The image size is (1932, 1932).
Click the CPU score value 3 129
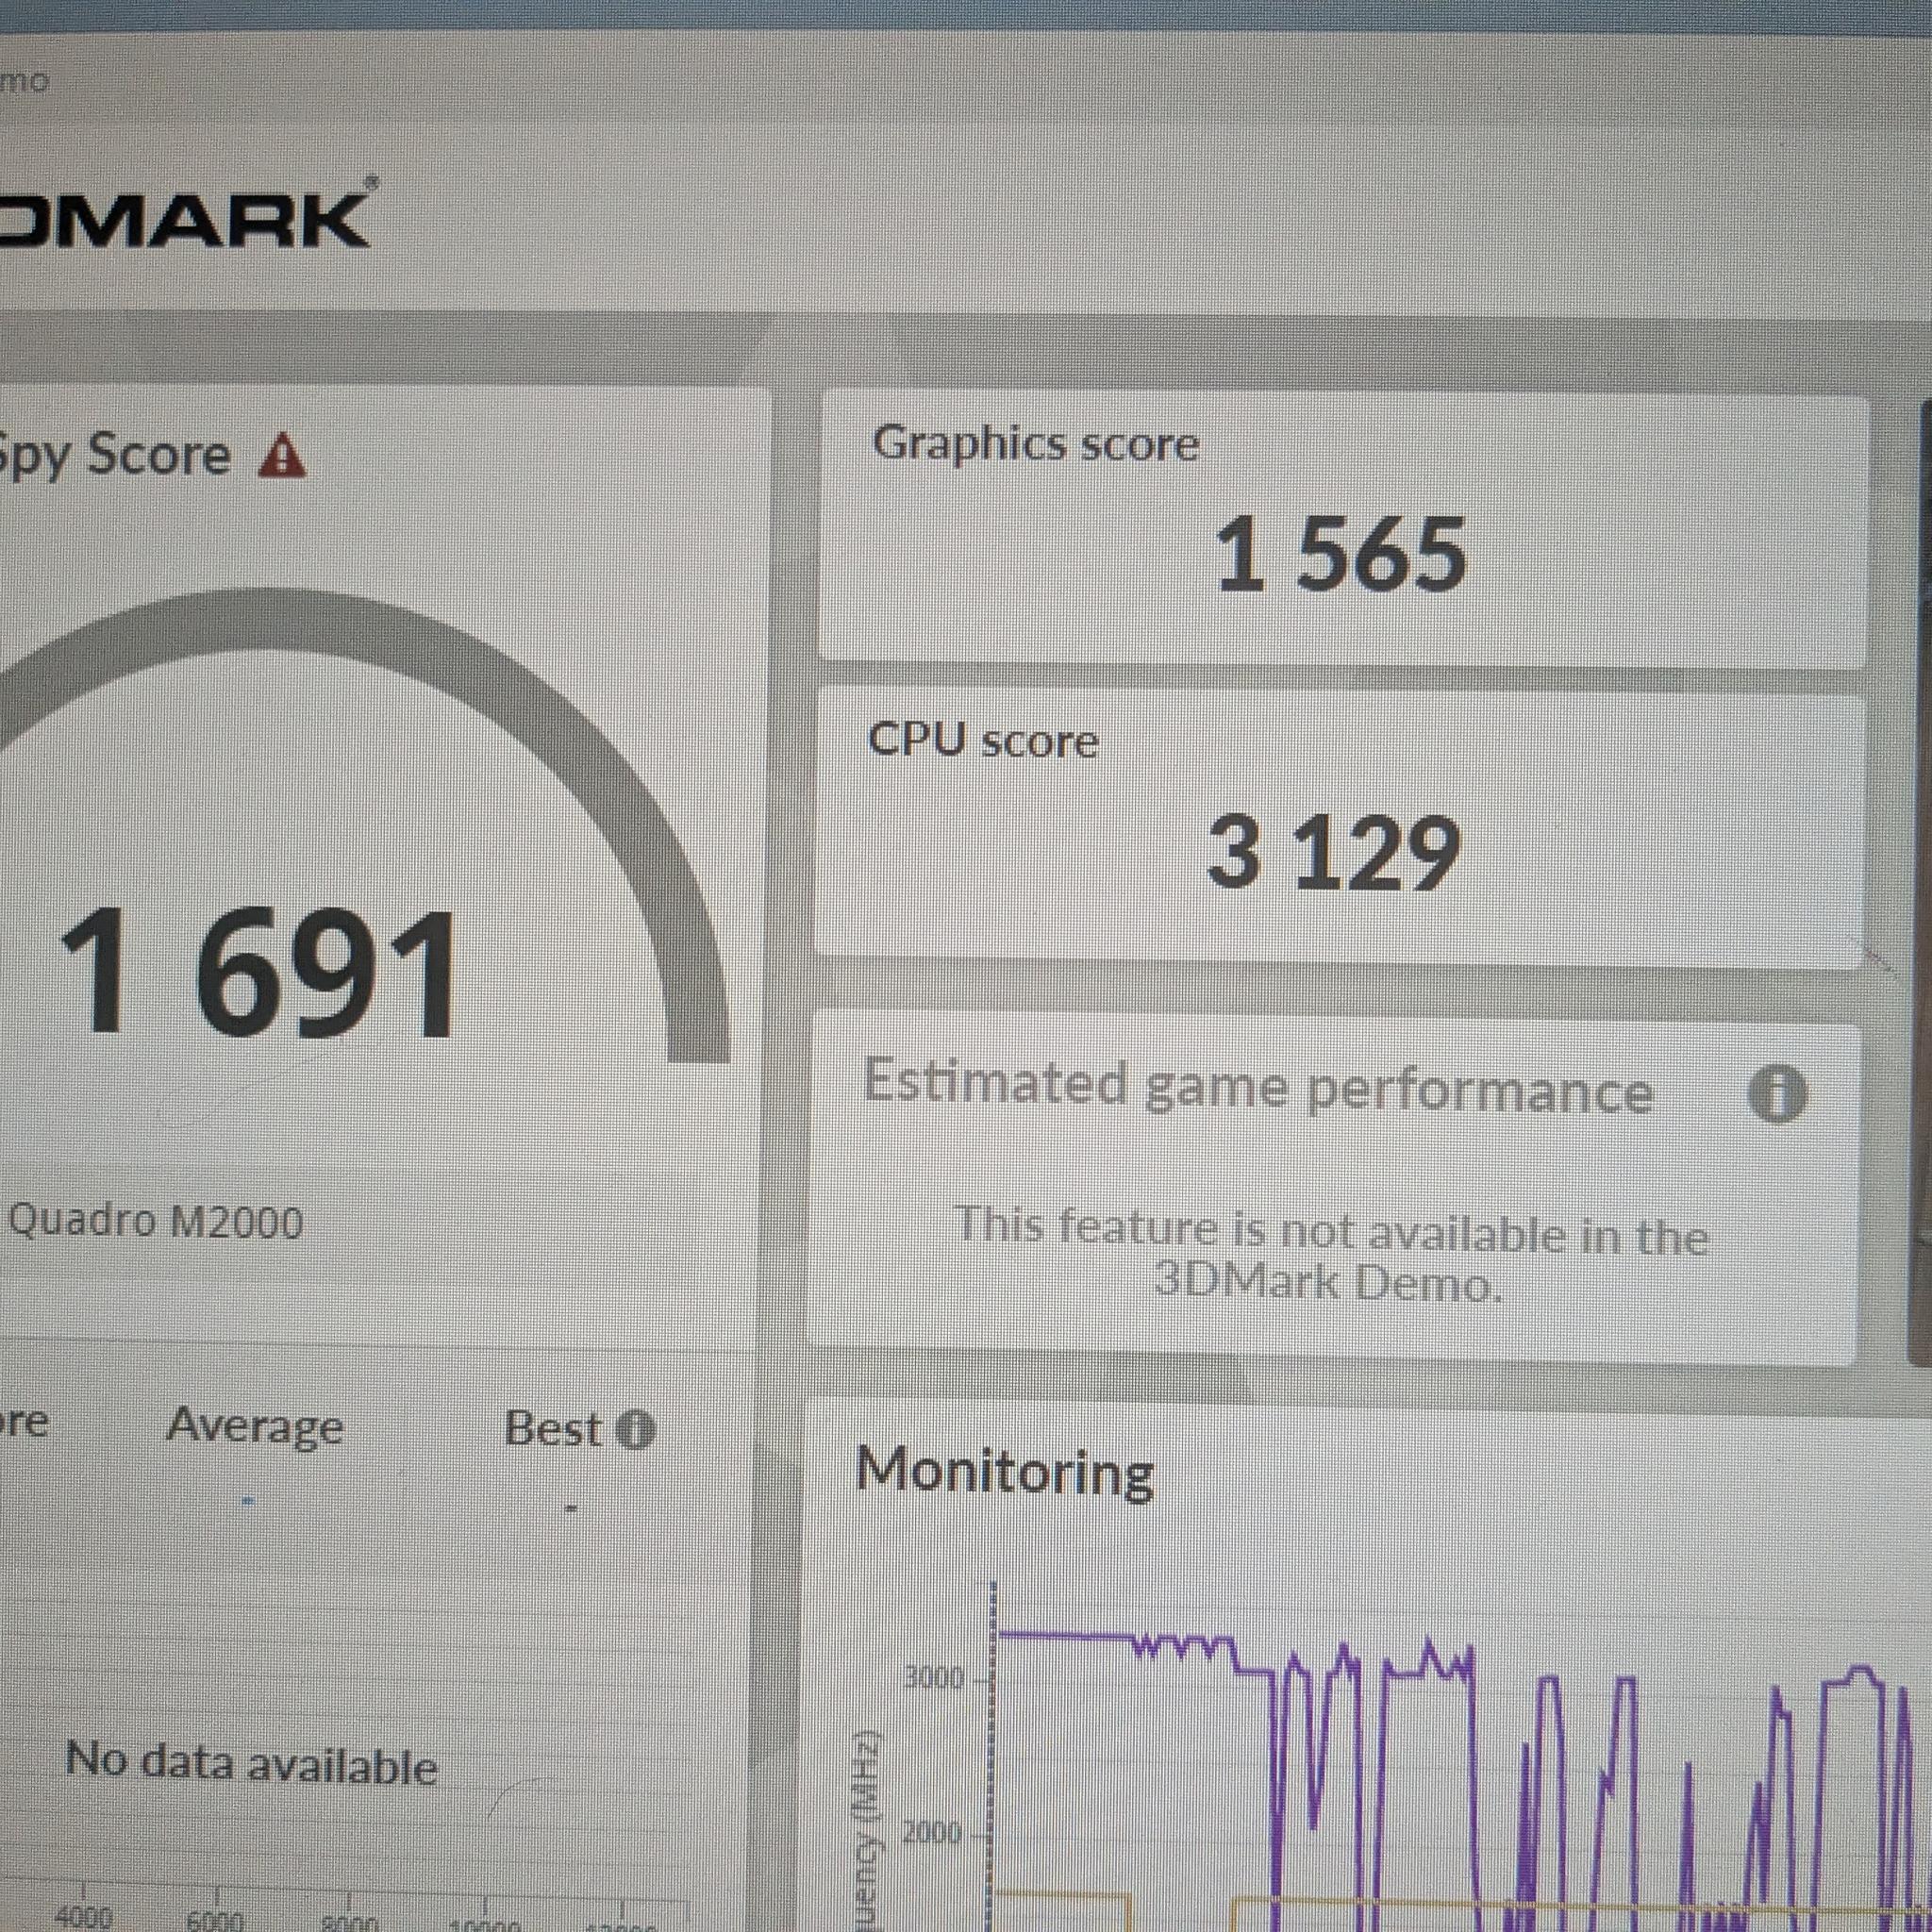[1335, 851]
